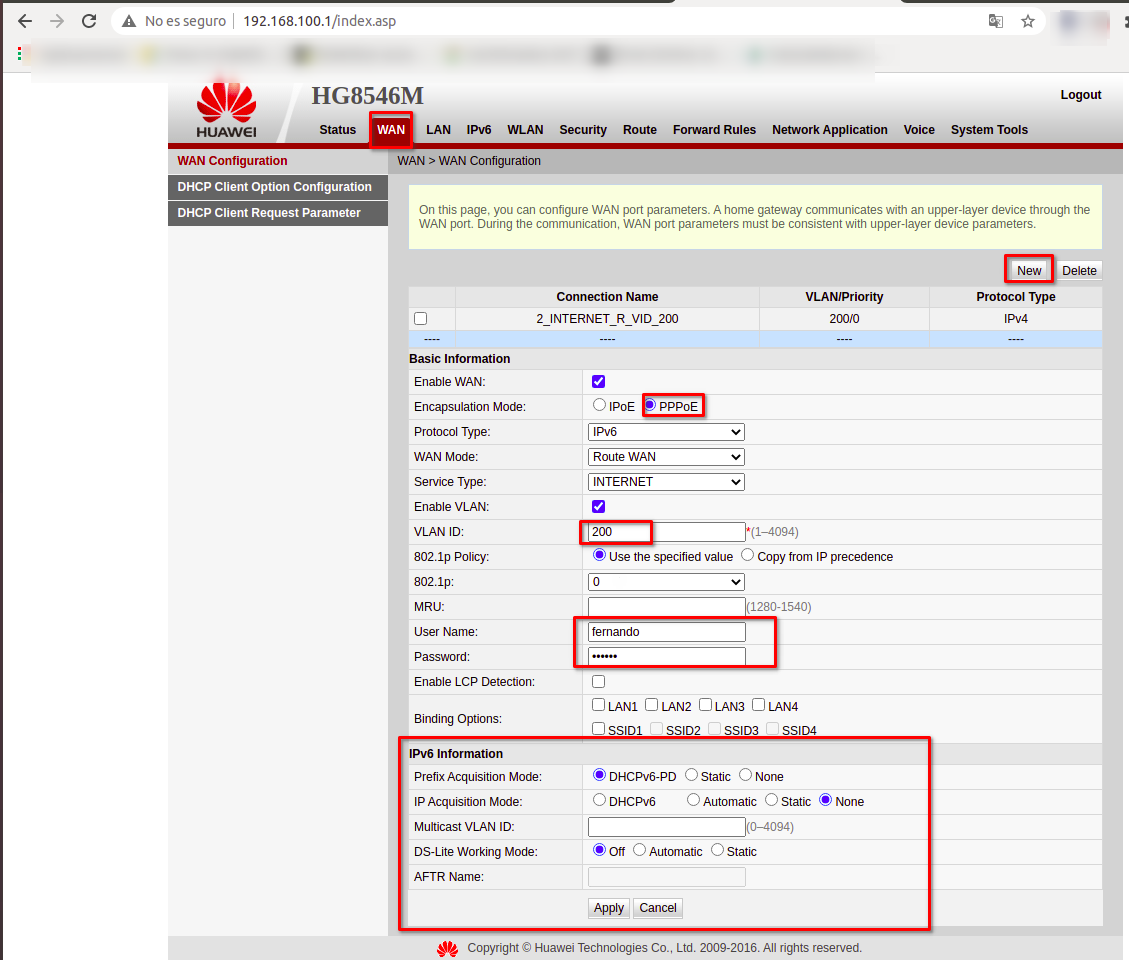The height and width of the screenshot is (960, 1129).
Task: Click the green dots icon on the bookmarks bar
Action: [x=19, y=53]
